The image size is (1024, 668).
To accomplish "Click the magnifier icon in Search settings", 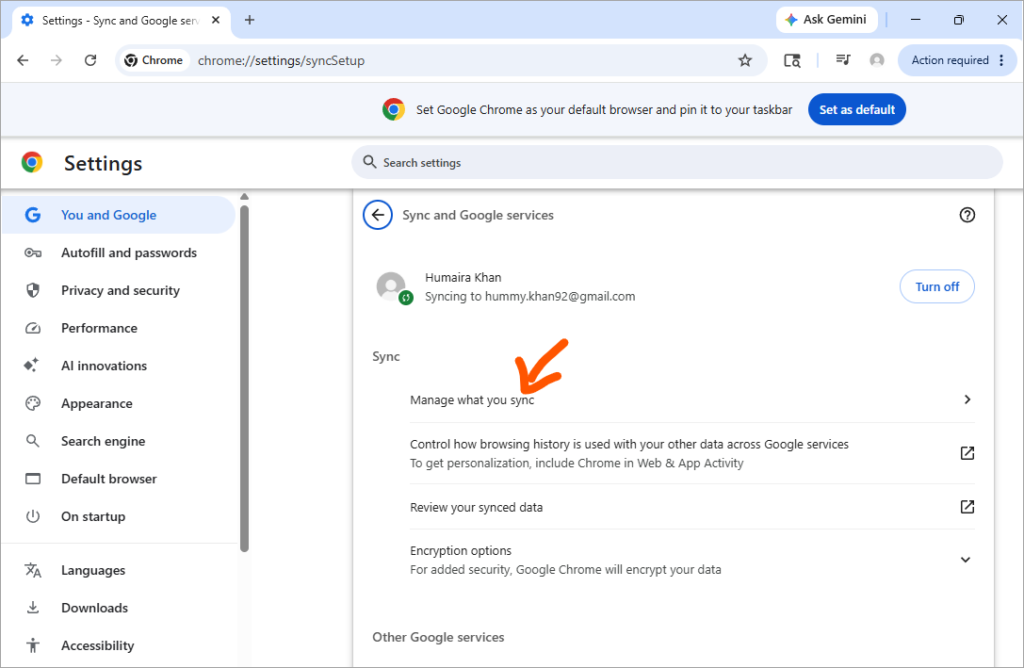I will click(x=370, y=162).
